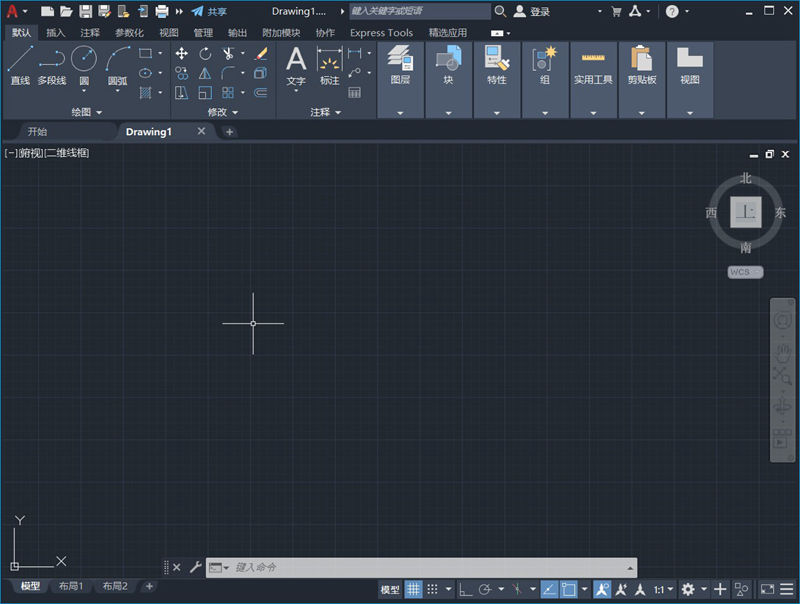Screen dimensions: 800x604
Task: Click the keyword search box in title bar
Action: click(420, 11)
